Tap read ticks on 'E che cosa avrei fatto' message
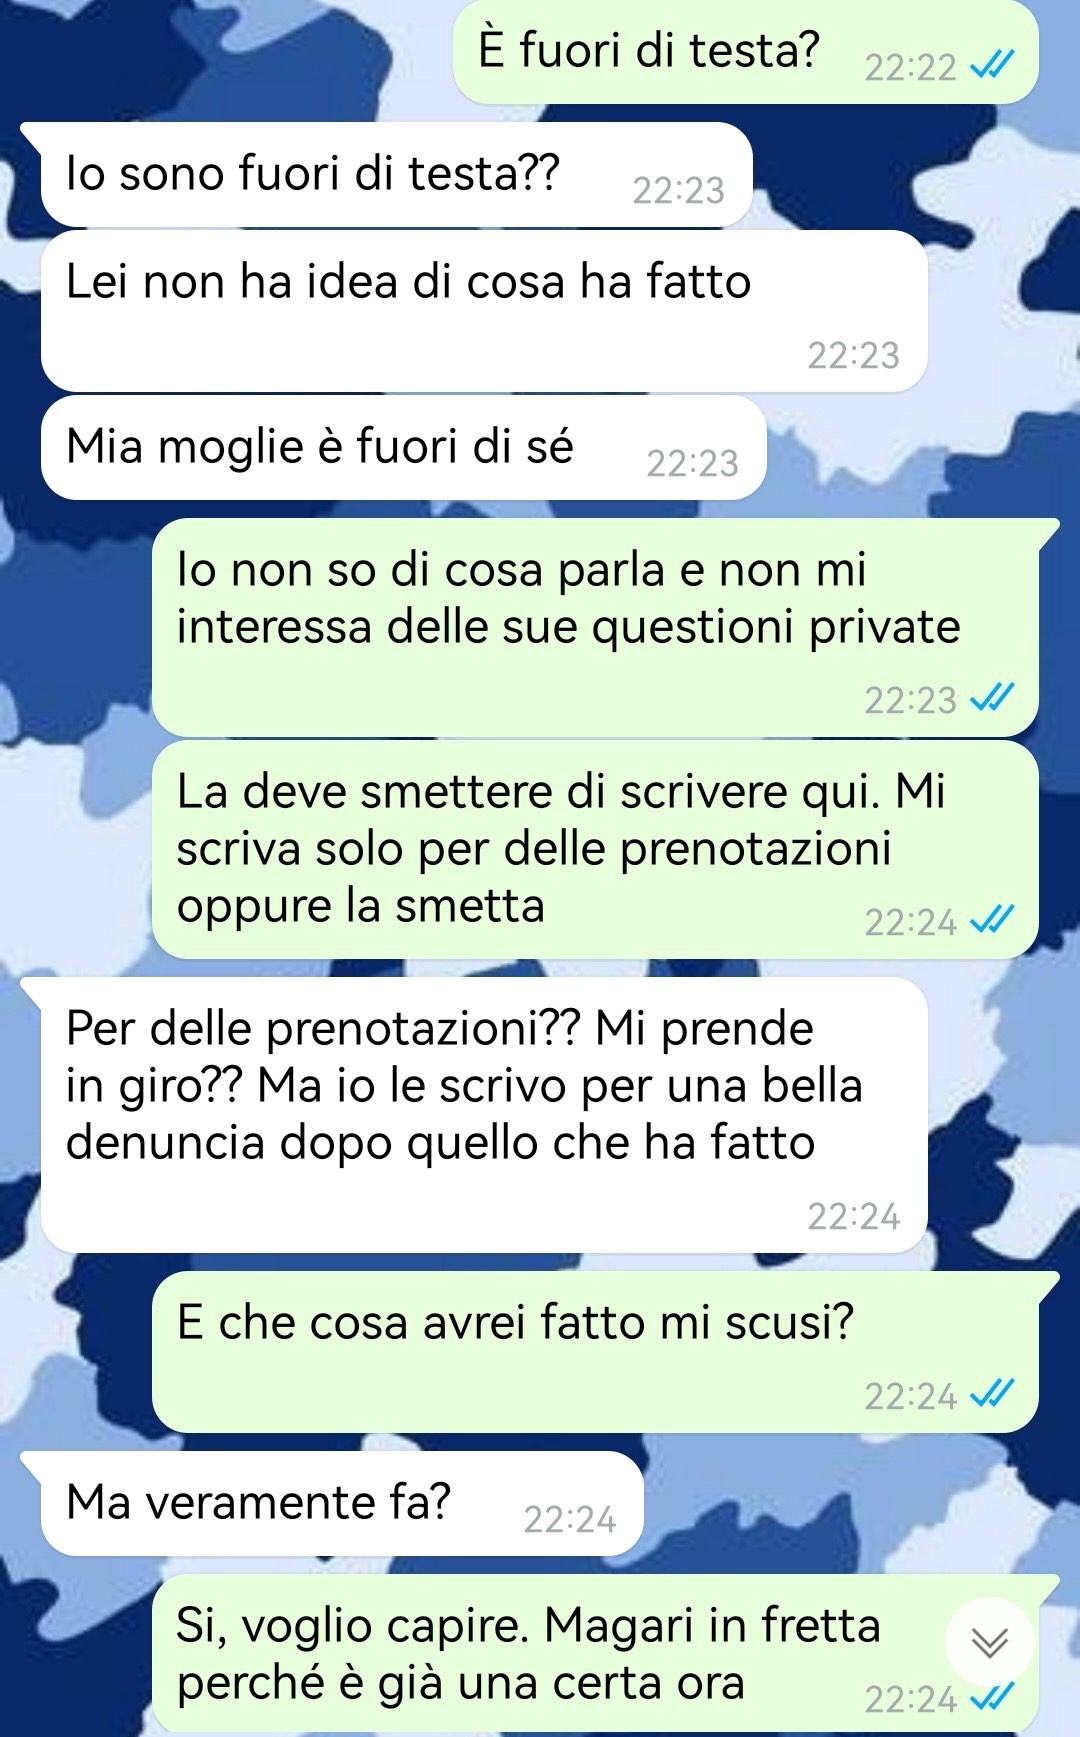Image resolution: width=1080 pixels, height=1737 pixels. pos(993,1394)
